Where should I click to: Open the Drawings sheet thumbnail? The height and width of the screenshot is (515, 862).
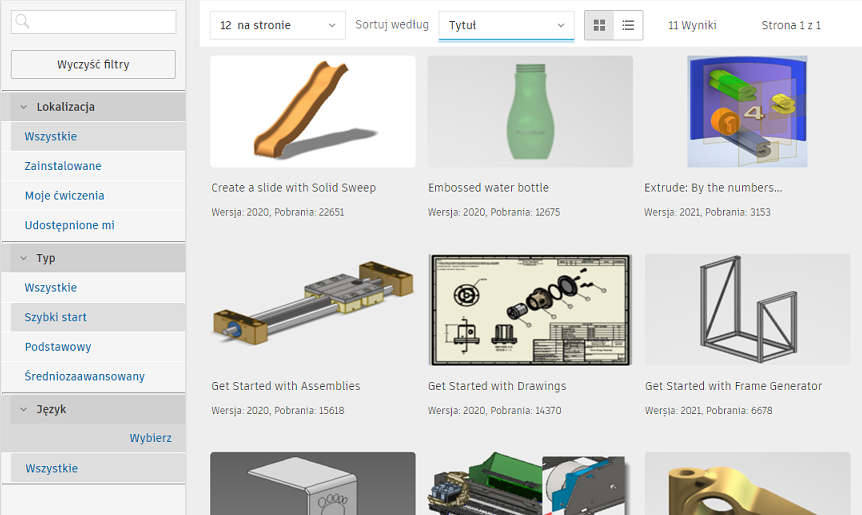pos(530,309)
